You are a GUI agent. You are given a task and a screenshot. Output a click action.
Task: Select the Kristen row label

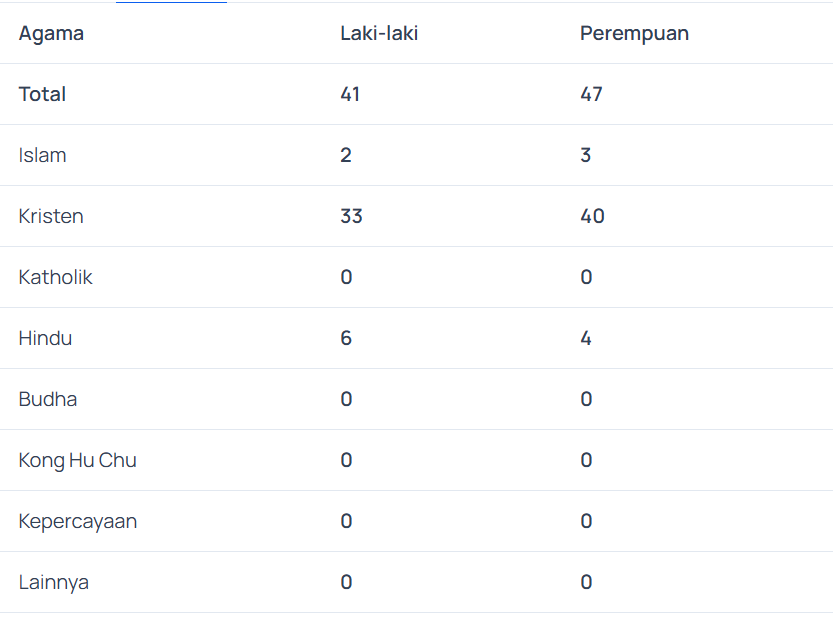click(x=51, y=216)
